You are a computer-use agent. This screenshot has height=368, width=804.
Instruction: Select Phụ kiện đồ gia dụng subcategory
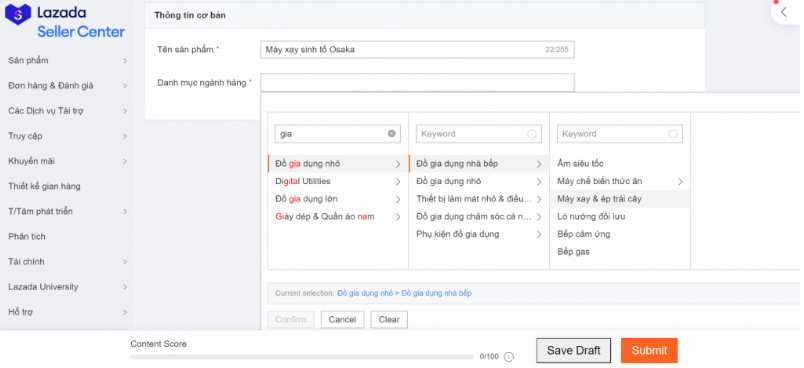[479, 234]
